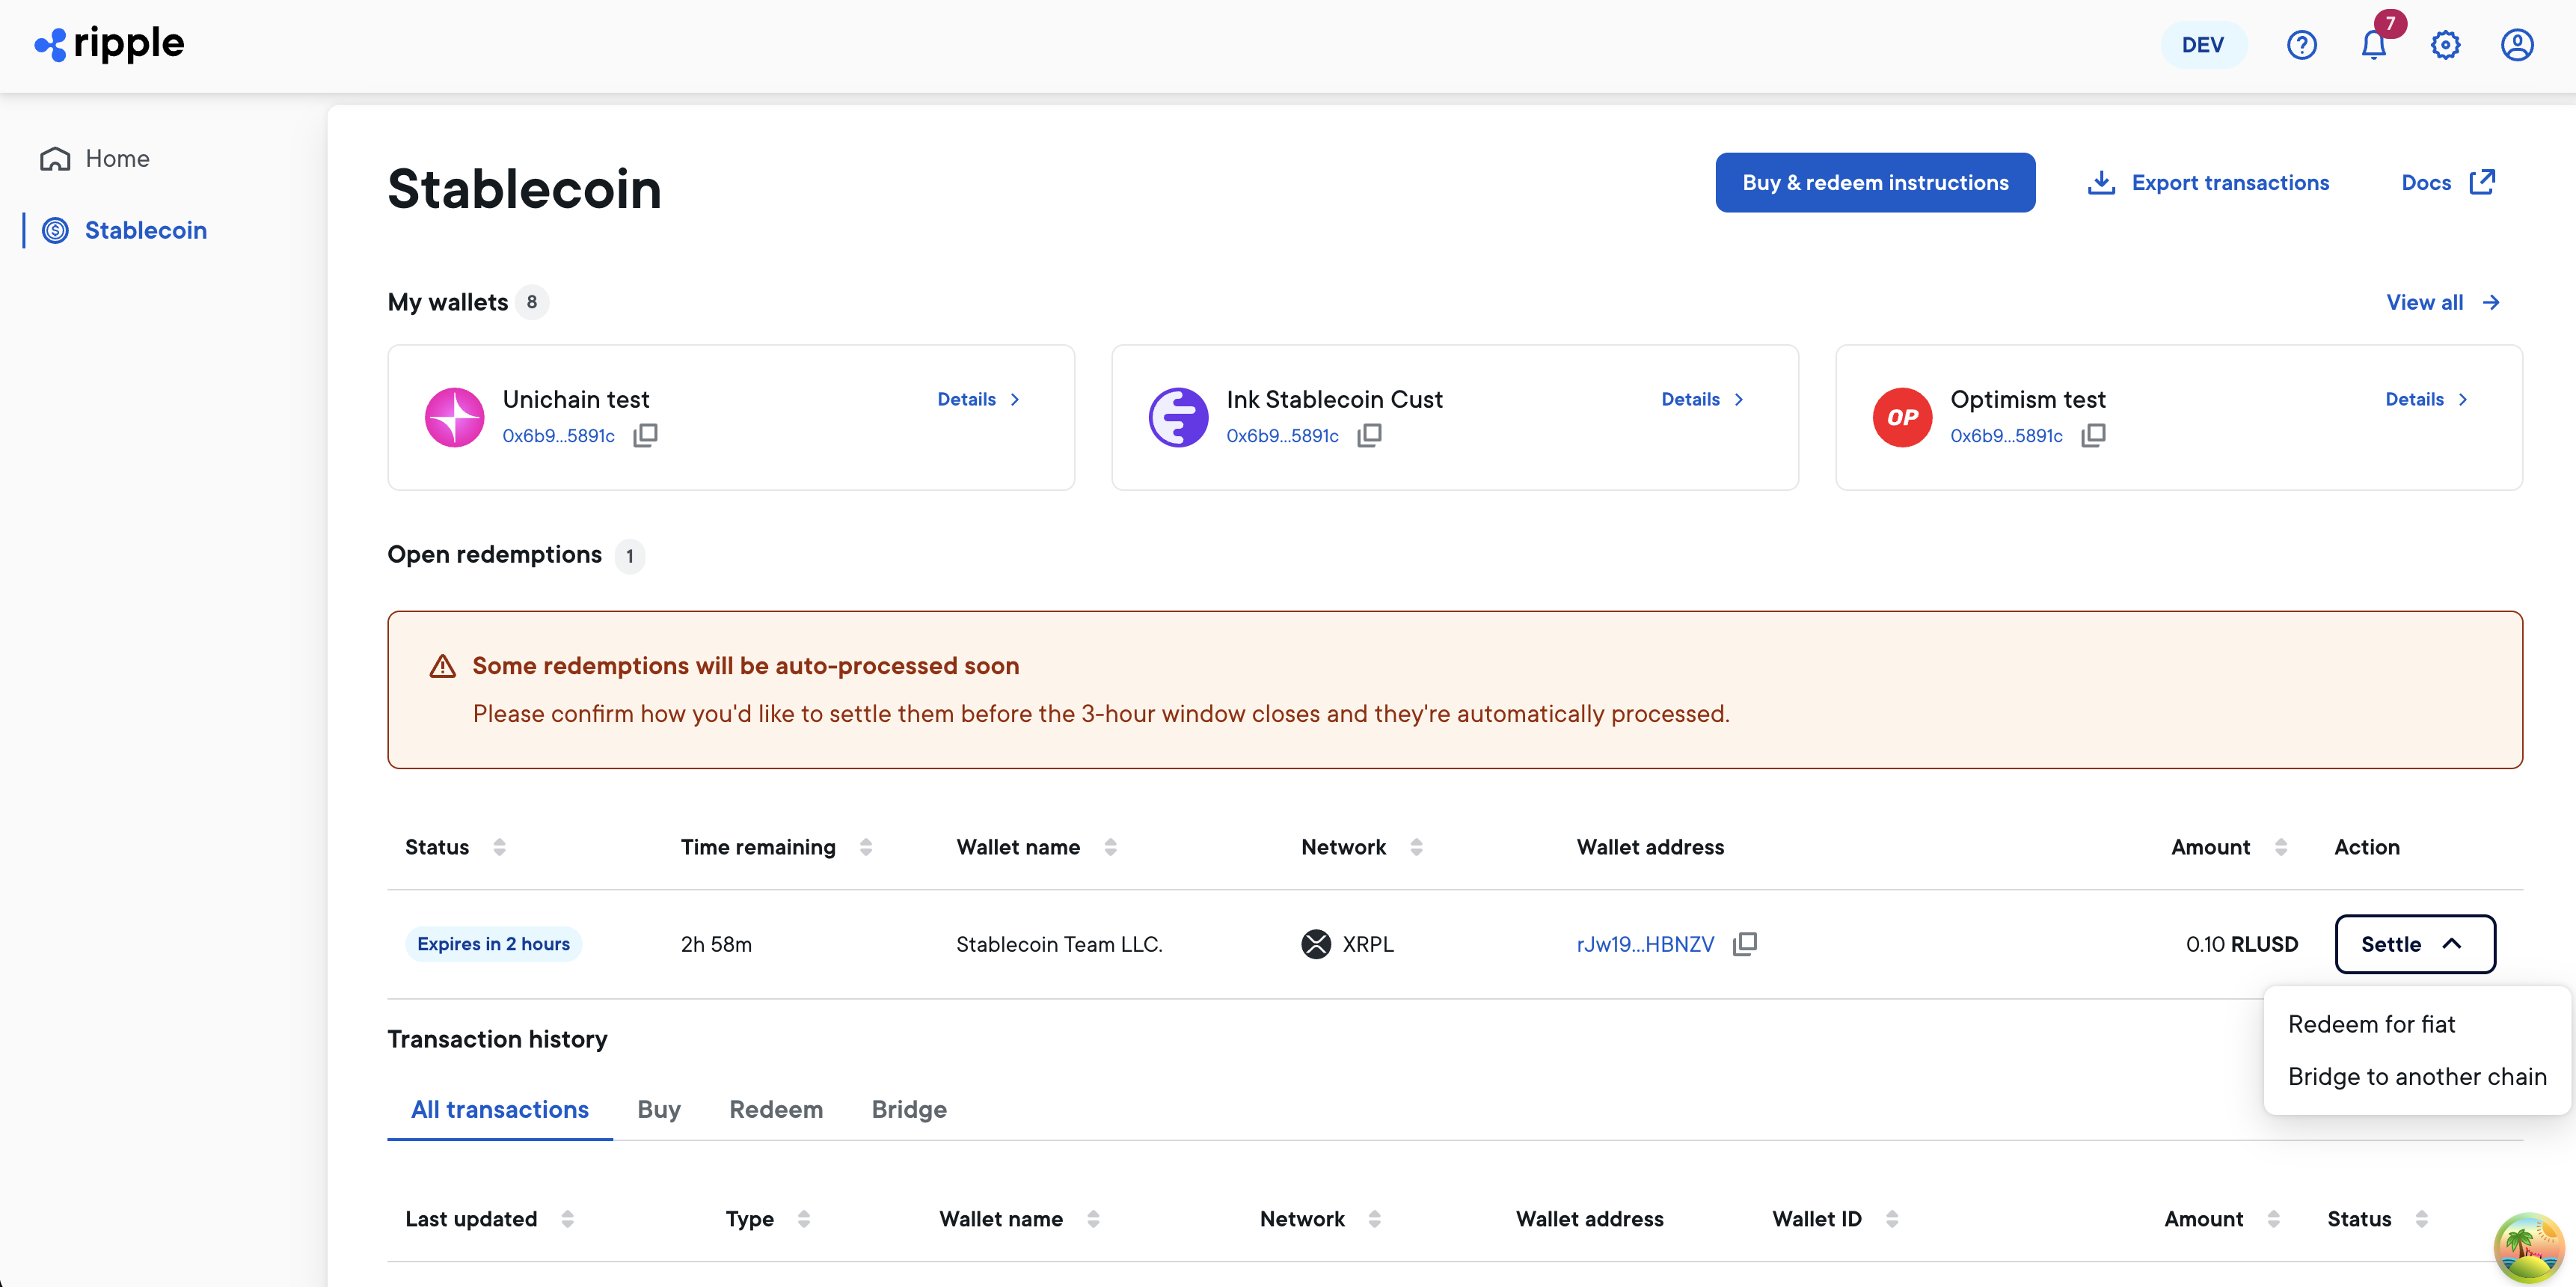
Task: Click the warning triangle in alert banner
Action: click(x=443, y=666)
